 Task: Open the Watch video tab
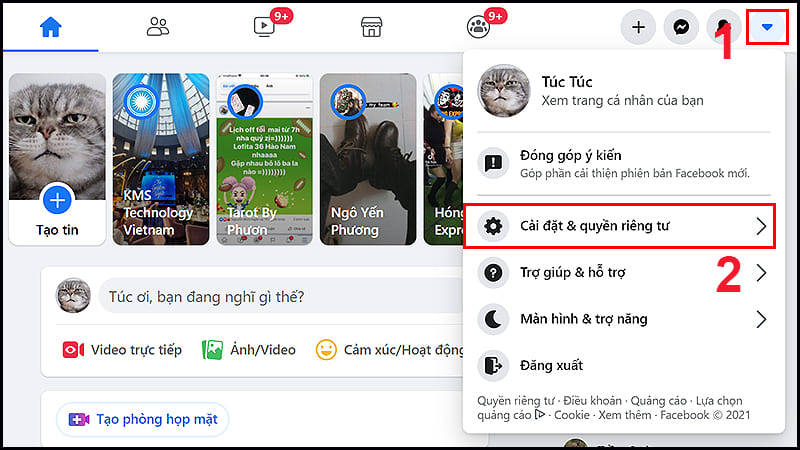pyautogui.click(x=265, y=27)
